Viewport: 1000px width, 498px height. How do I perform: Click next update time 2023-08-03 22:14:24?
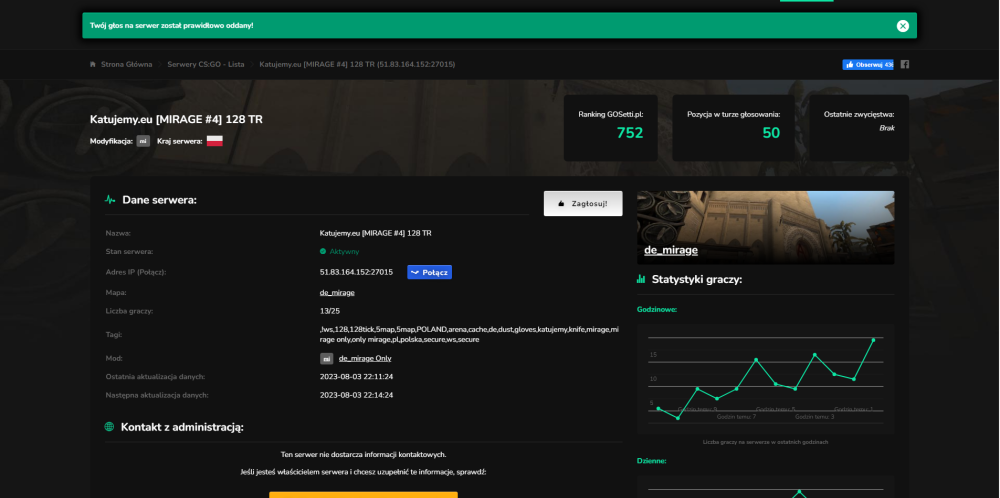(356, 395)
